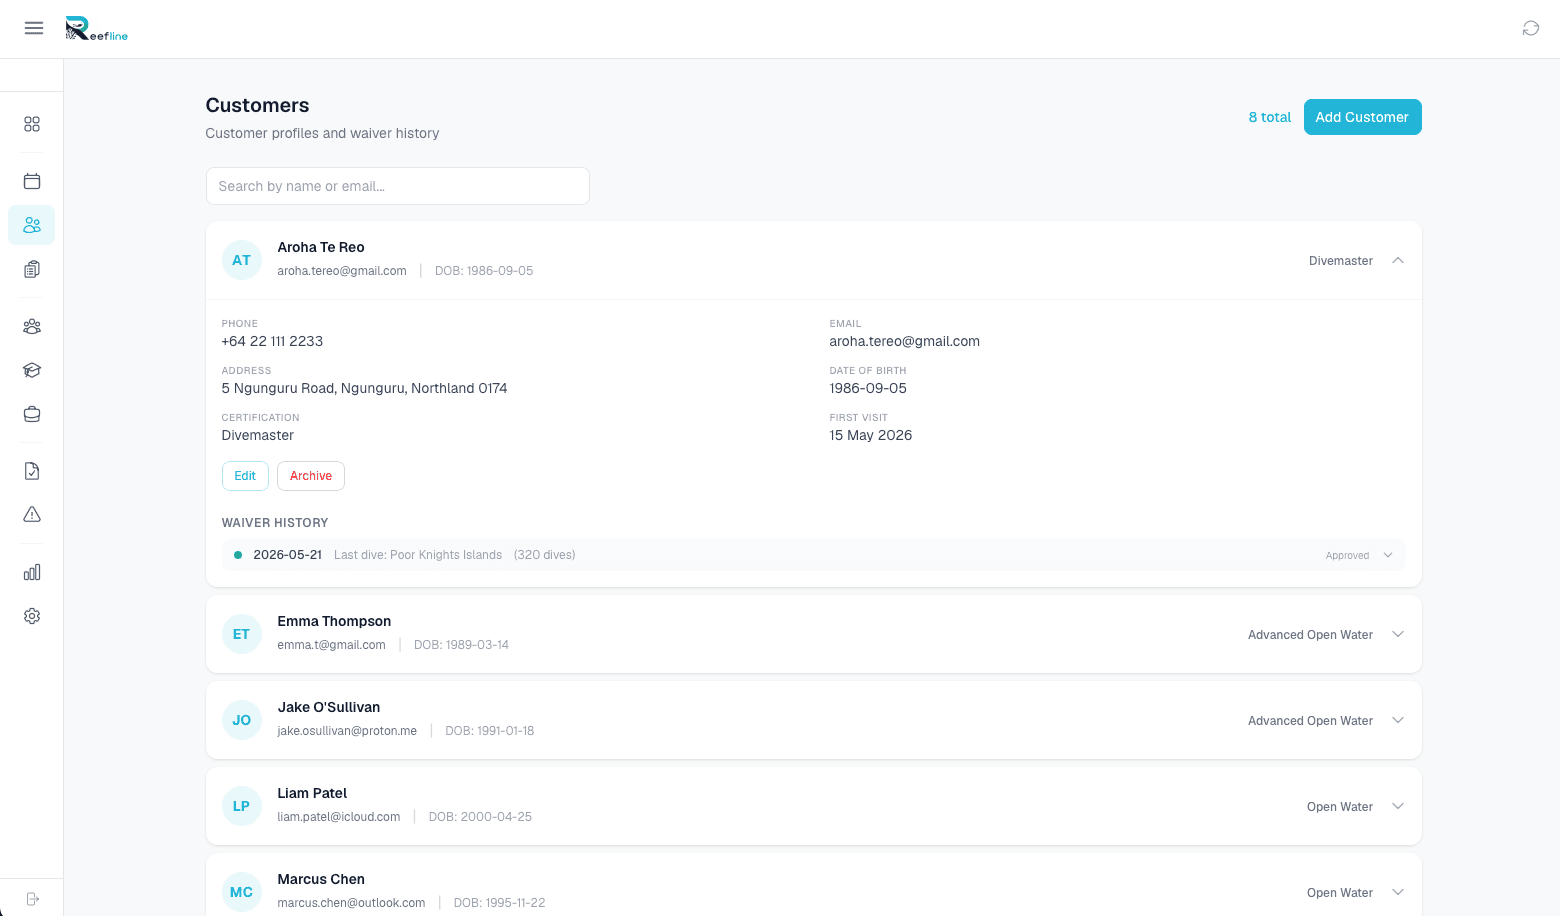Viewport: 1560px width, 916px height.
Task: Open the document check waivers icon
Action: [32, 471]
